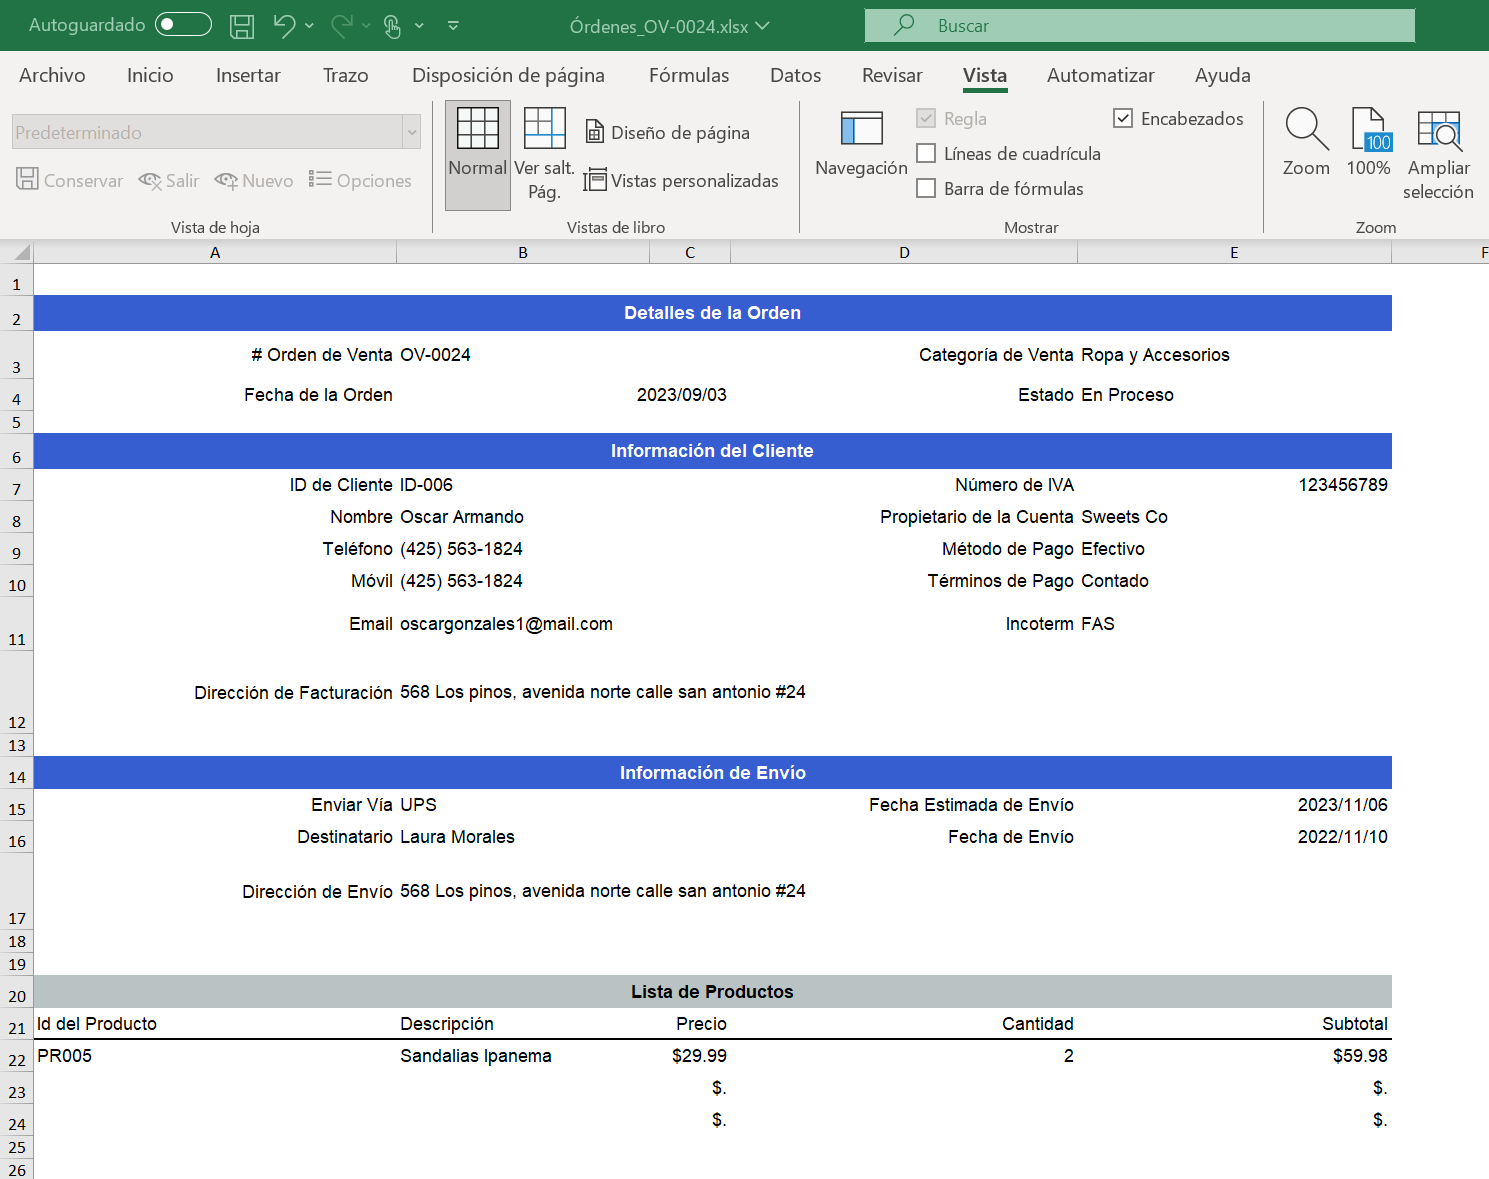Viewport: 1489px width, 1179px height.
Task: Open the Zoom dialog magnifier
Action: 1306,143
